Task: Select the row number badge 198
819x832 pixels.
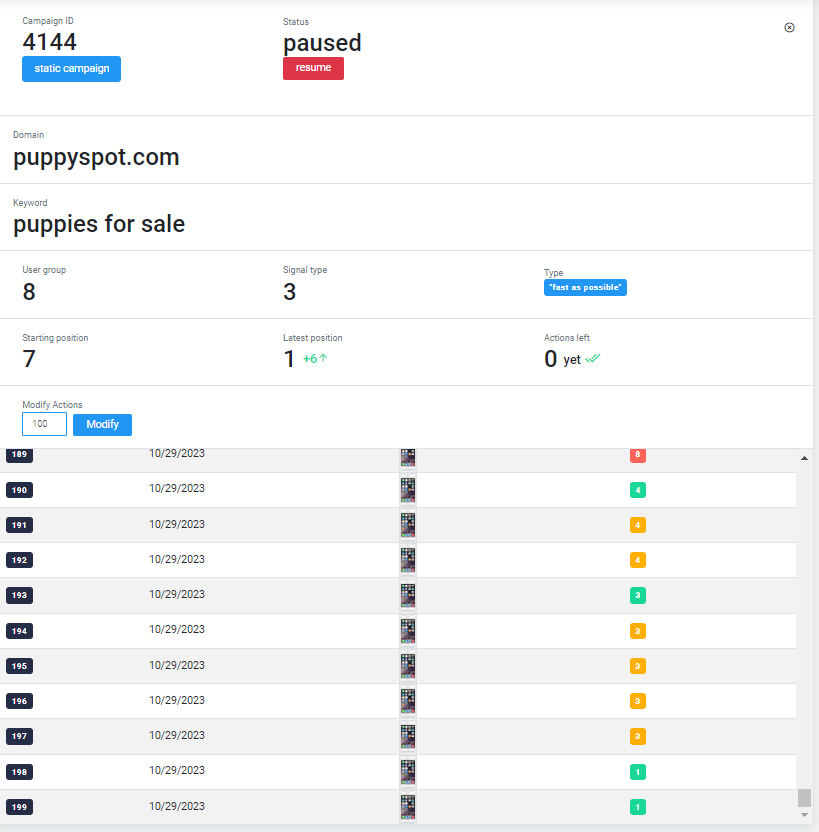Action: [20, 772]
